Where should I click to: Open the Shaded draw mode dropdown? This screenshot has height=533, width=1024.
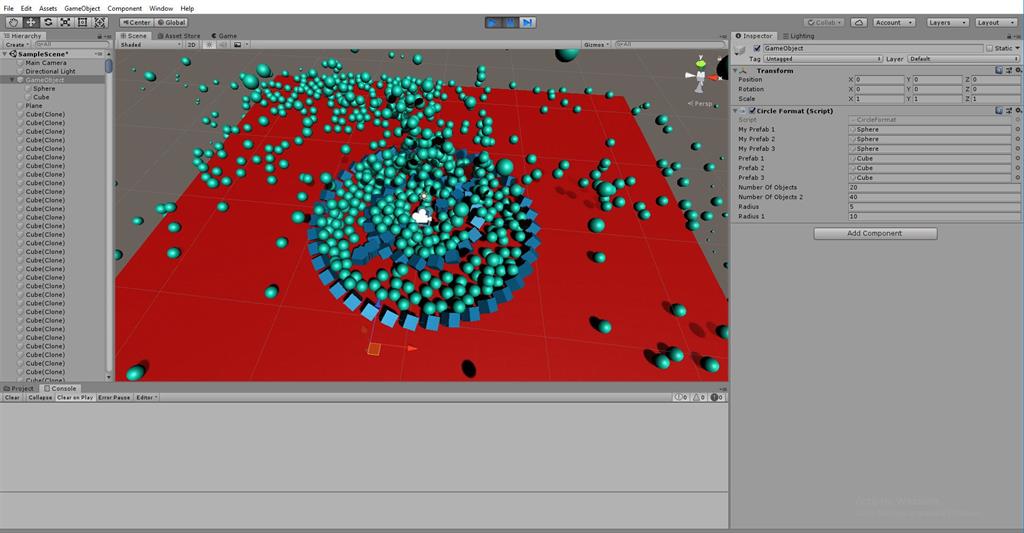tap(151, 44)
